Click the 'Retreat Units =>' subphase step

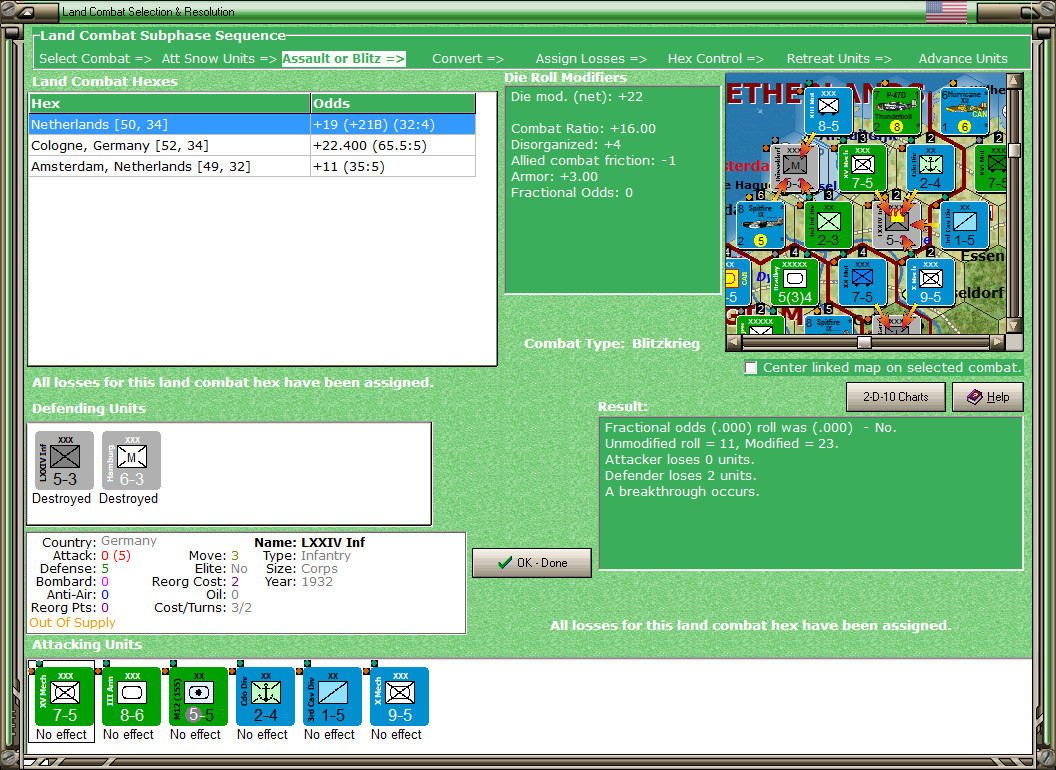point(839,59)
